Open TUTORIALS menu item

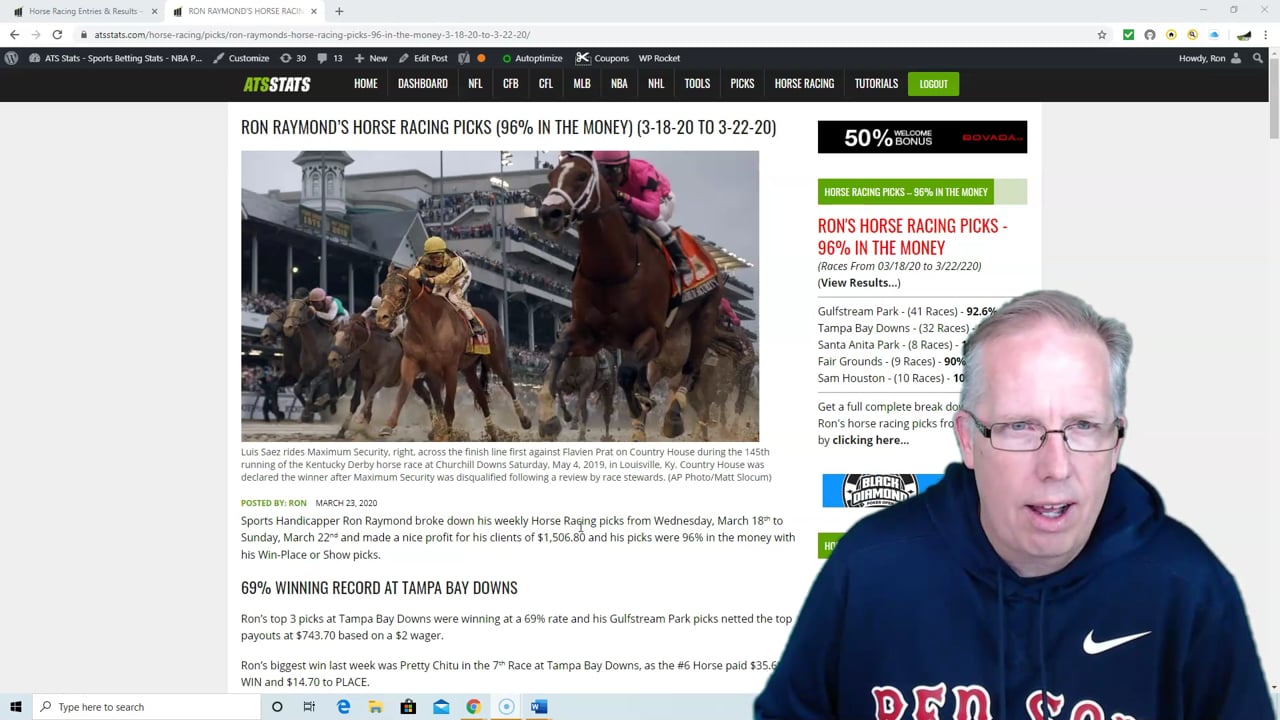coord(876,84)
